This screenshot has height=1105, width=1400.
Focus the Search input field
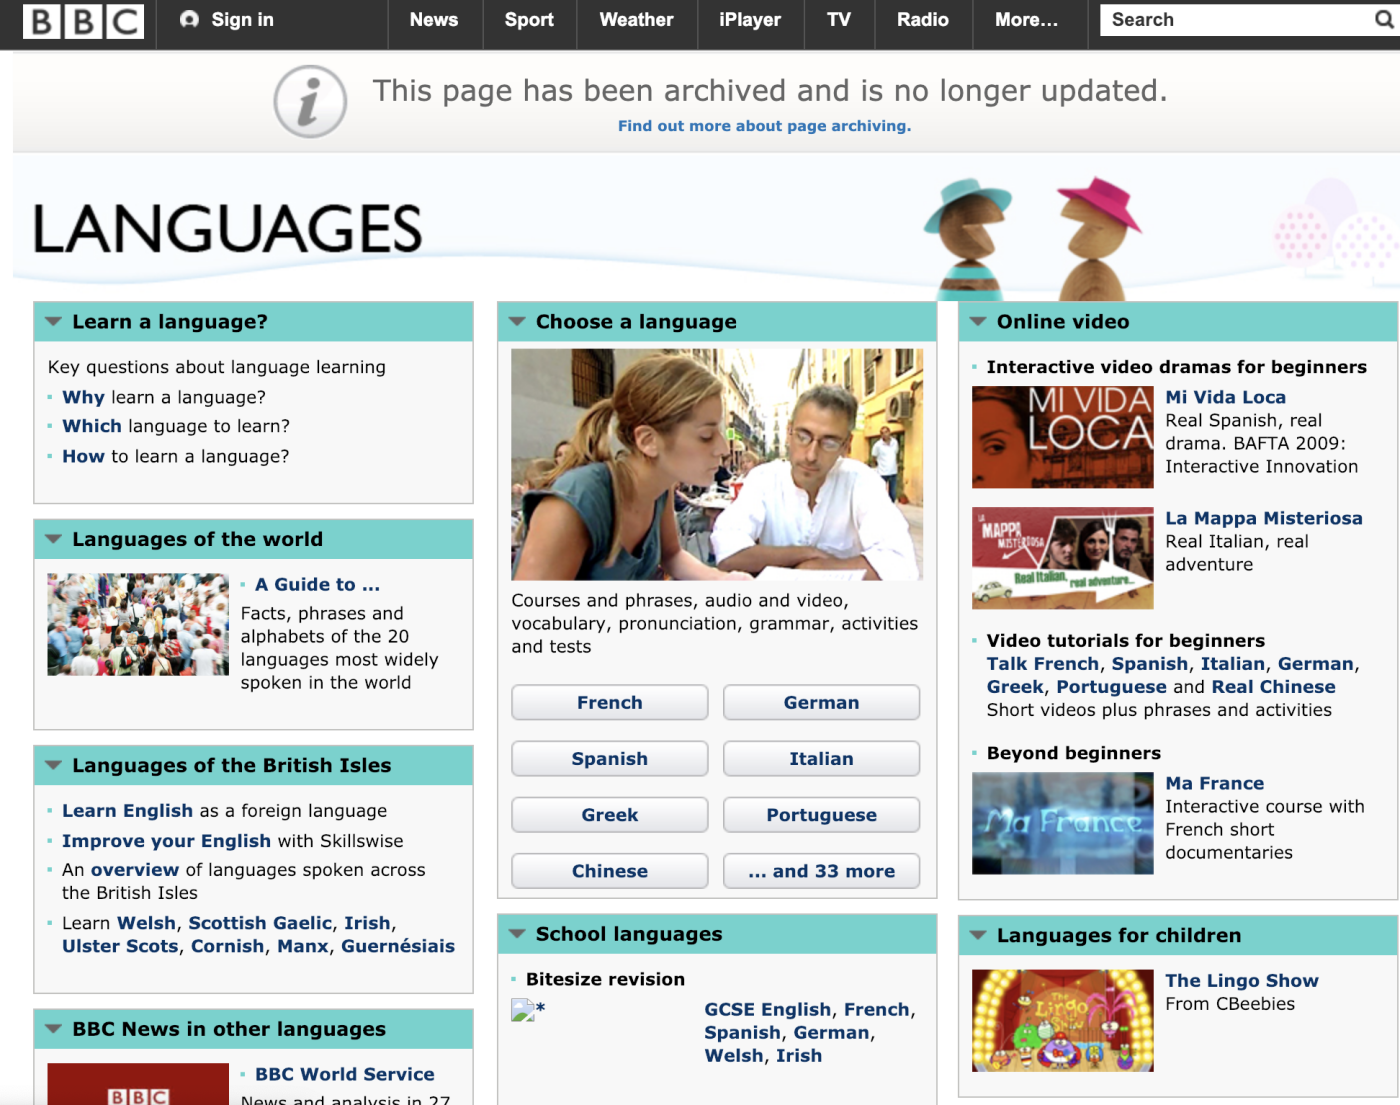[1236, 20]
